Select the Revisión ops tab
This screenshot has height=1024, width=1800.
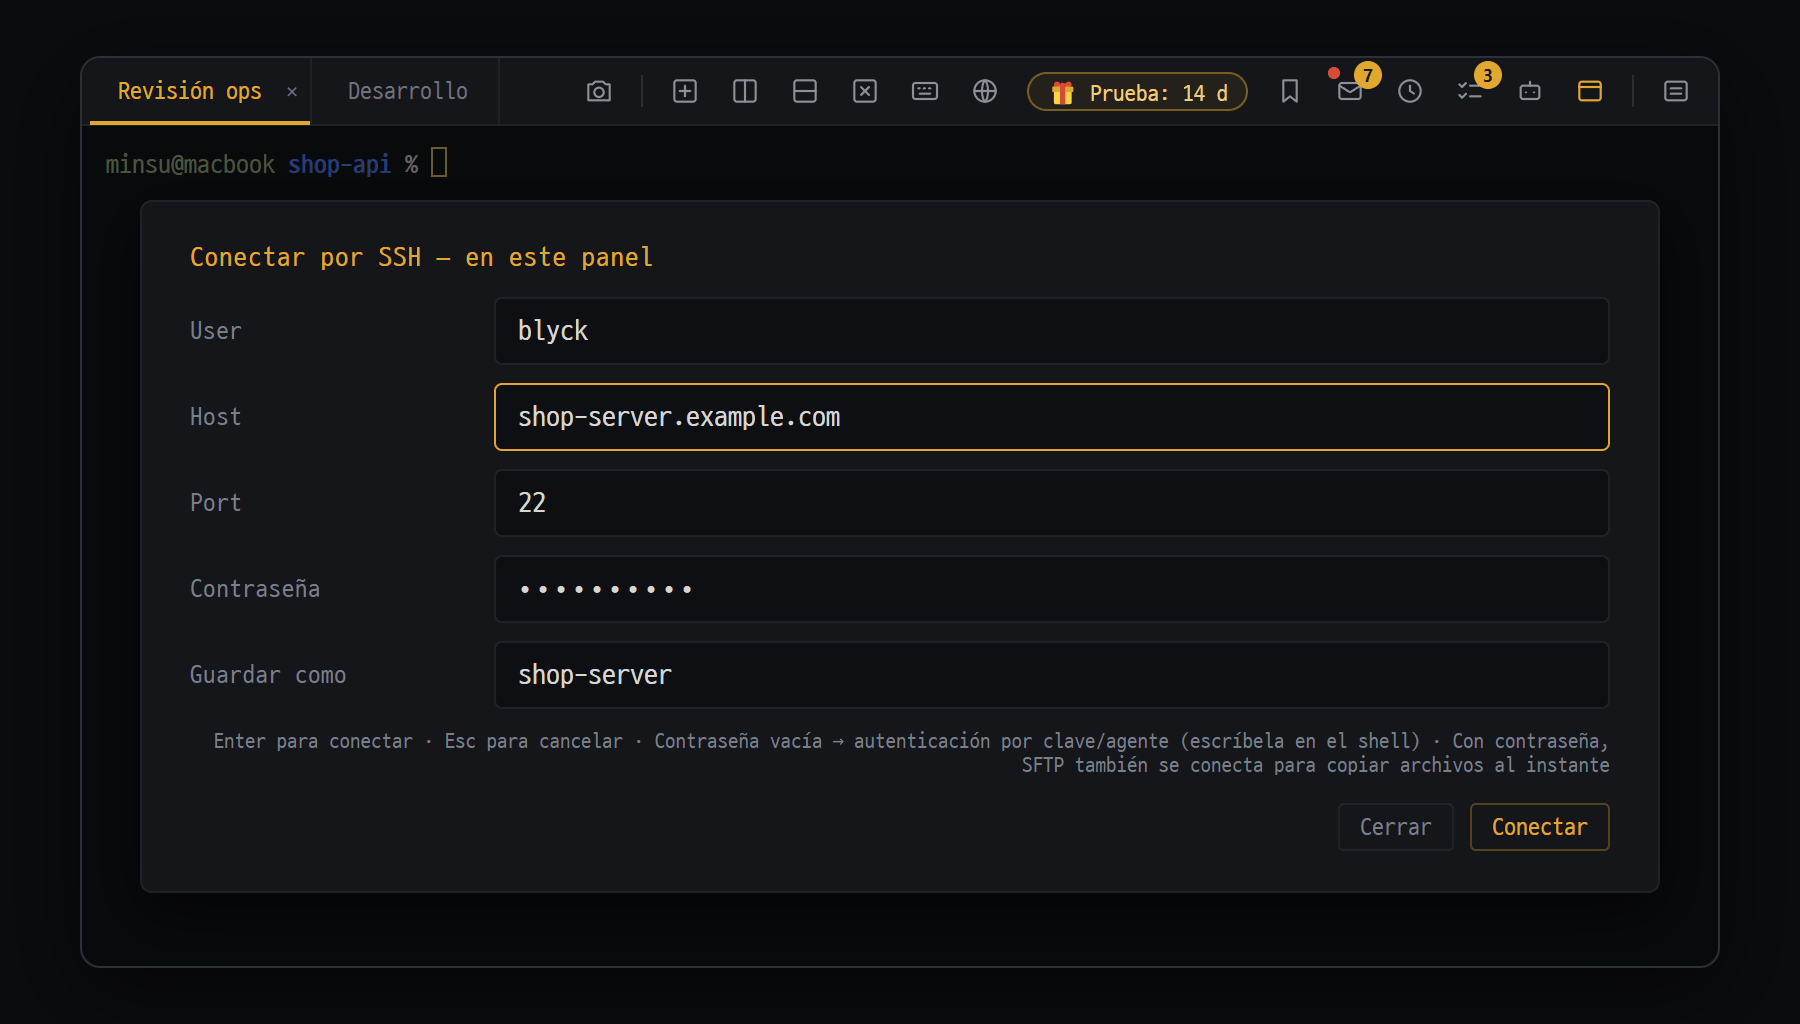[190, 91]
